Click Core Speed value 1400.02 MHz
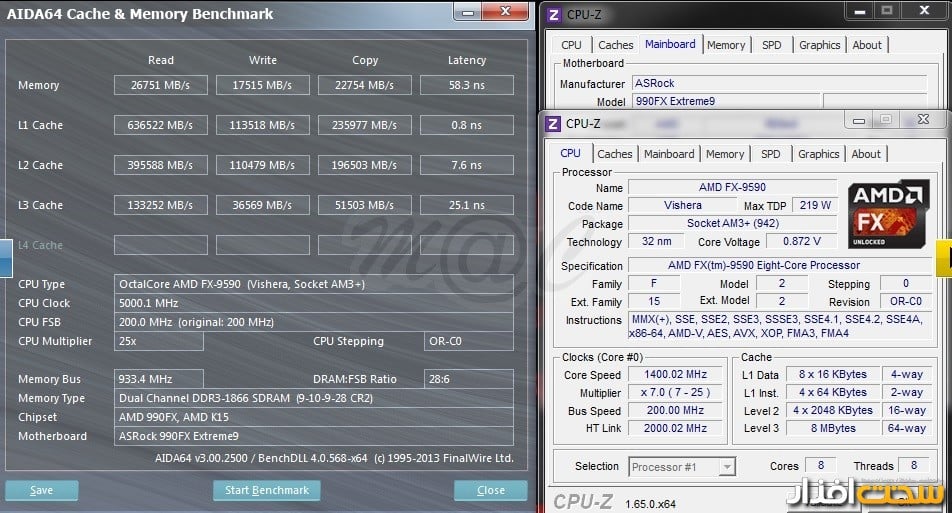The width and height of the screenshot is (952, 513). click(676, 375)
